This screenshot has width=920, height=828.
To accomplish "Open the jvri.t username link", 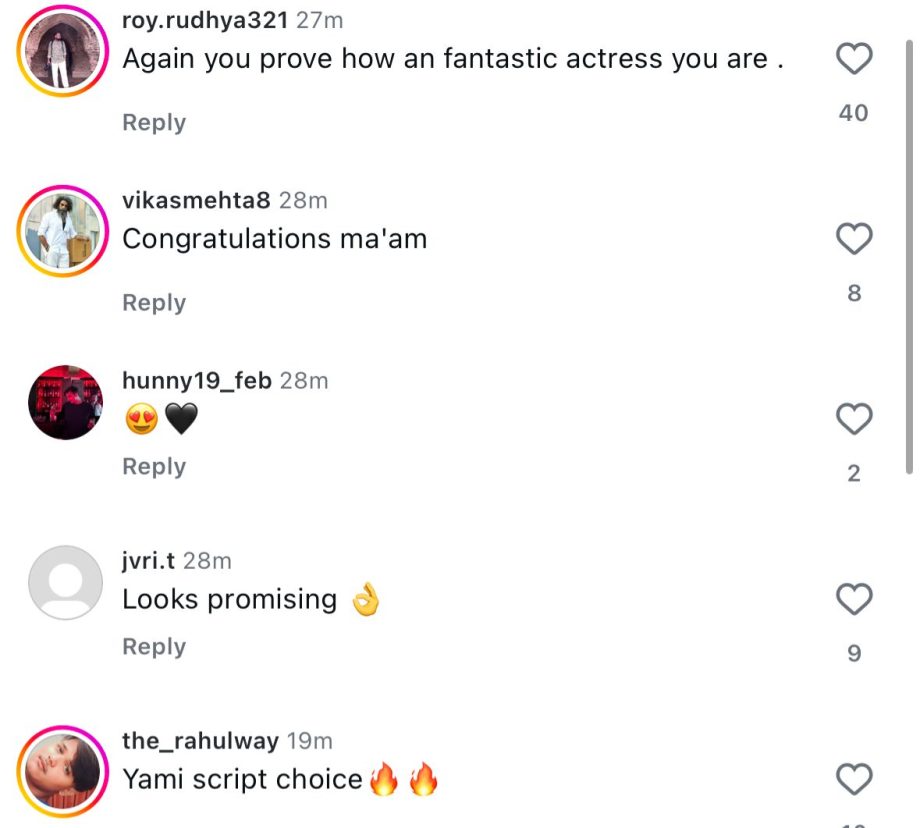I will pyautogui.click(x=148, y=560).
